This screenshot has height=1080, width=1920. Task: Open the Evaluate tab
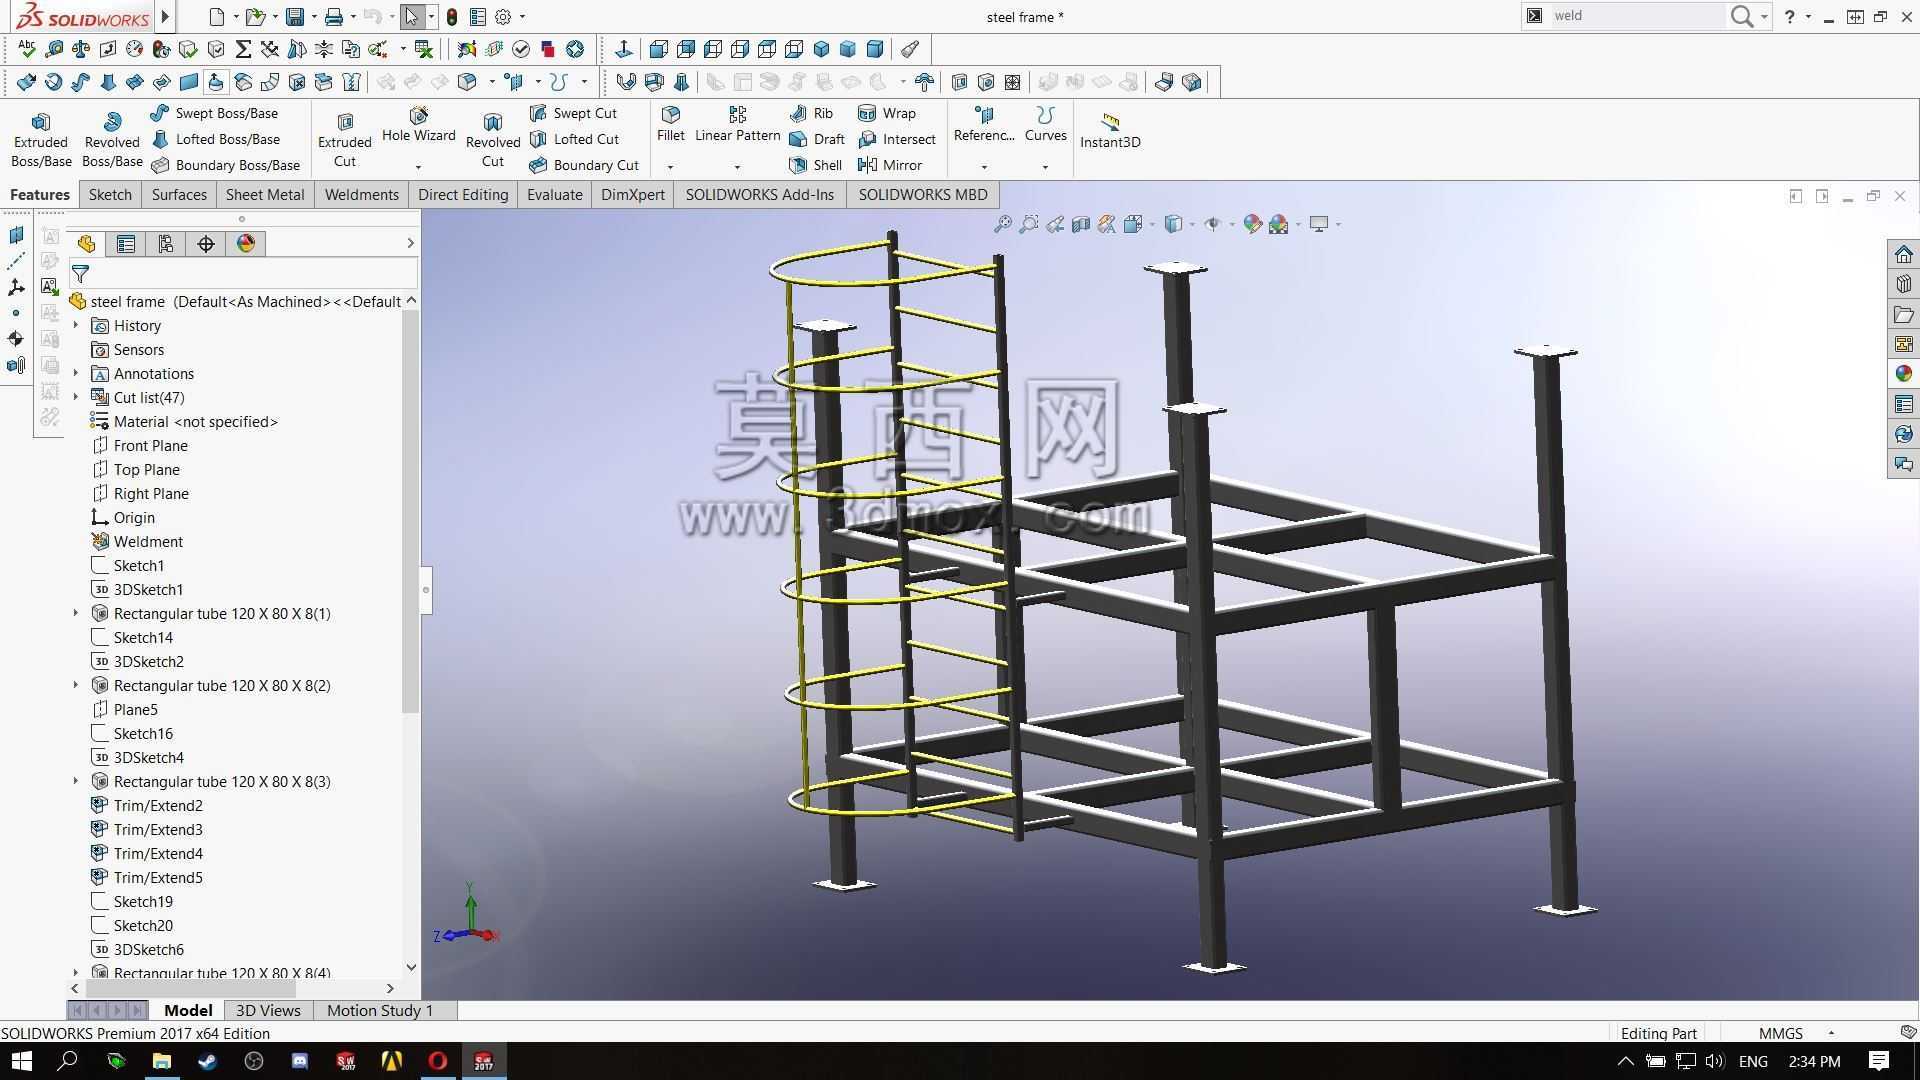tap(555, 194)
